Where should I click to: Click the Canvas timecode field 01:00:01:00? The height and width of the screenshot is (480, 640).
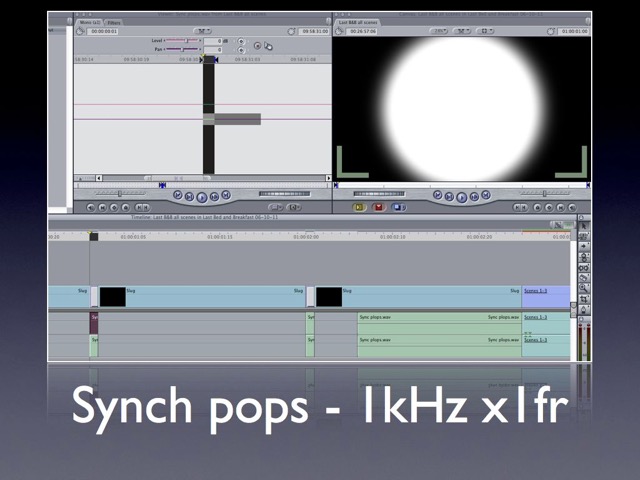[574, 31]
